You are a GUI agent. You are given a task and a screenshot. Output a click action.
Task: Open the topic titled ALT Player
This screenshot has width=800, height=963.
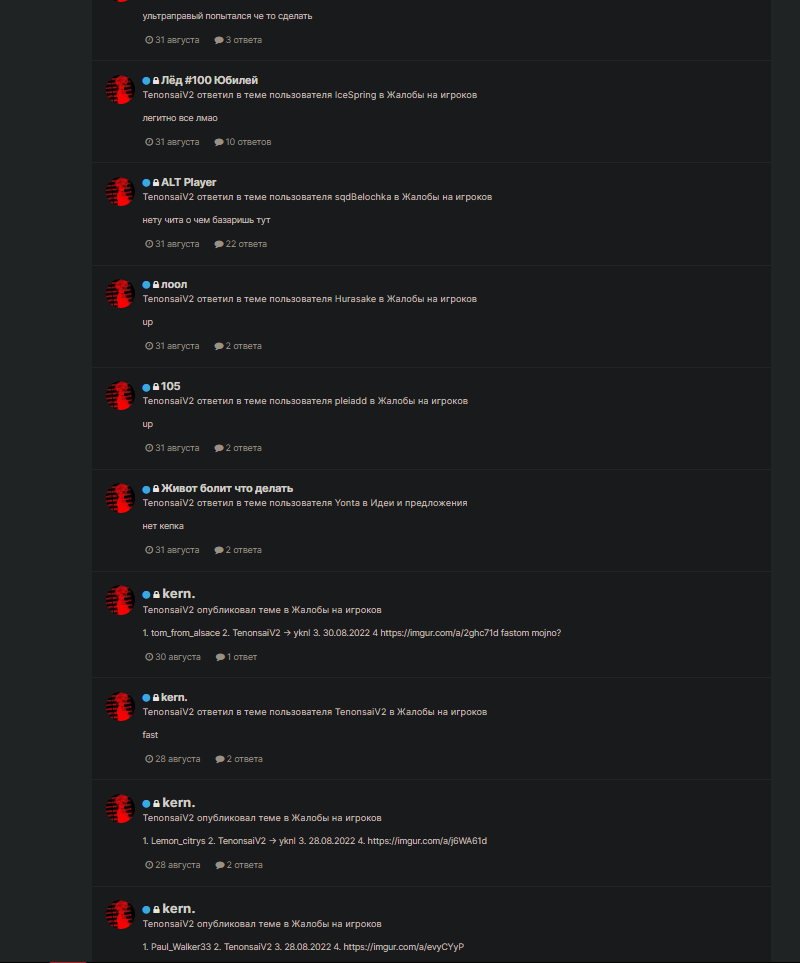pos(188,182)
